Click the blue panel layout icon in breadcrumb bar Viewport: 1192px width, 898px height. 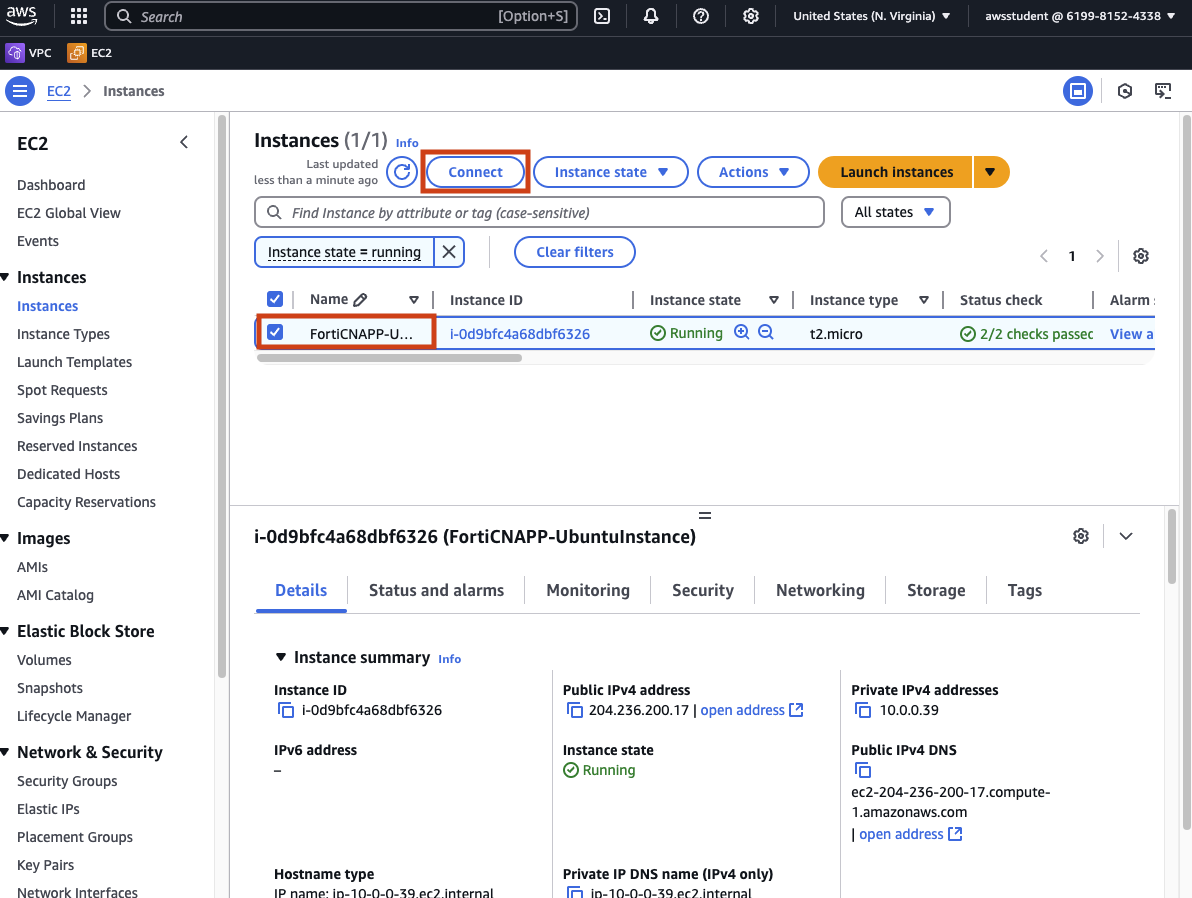1077,91
